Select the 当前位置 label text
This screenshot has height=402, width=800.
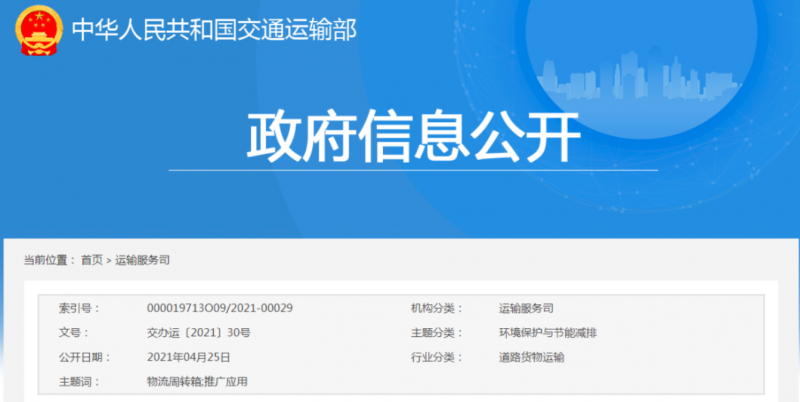(49, 260)
